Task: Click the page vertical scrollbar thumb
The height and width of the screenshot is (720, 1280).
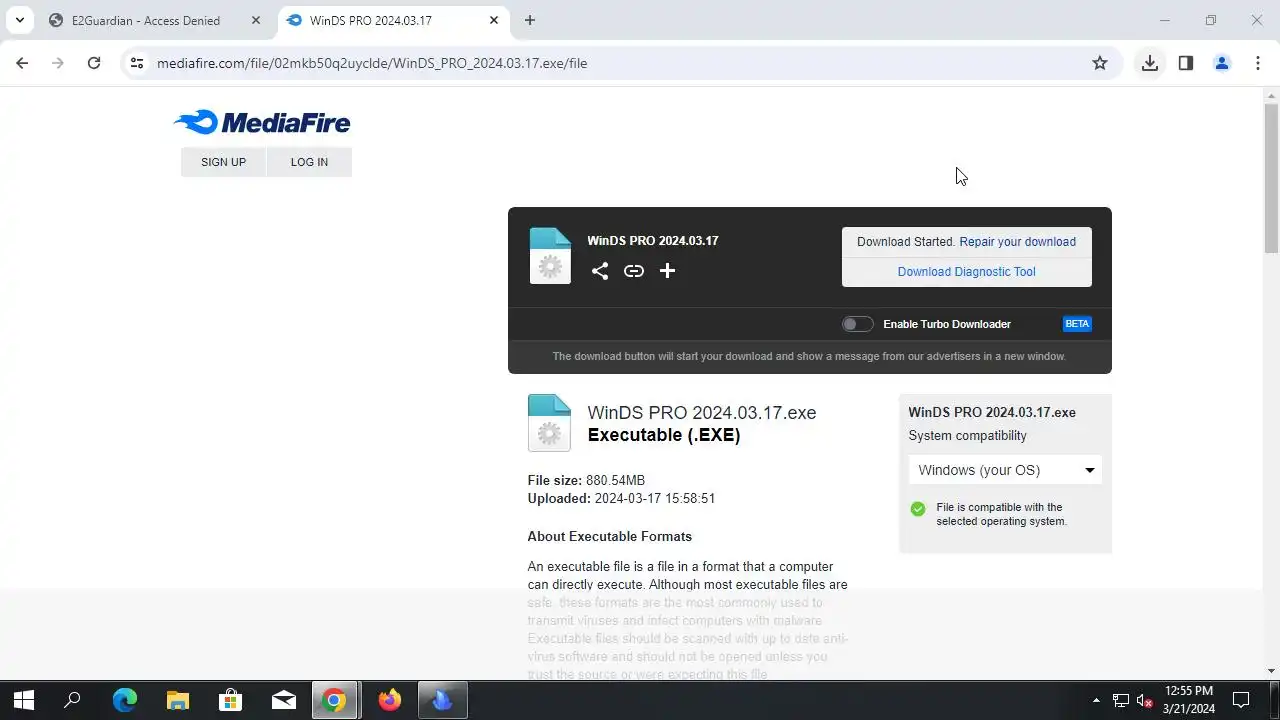Action: (x=1272, y=178)
